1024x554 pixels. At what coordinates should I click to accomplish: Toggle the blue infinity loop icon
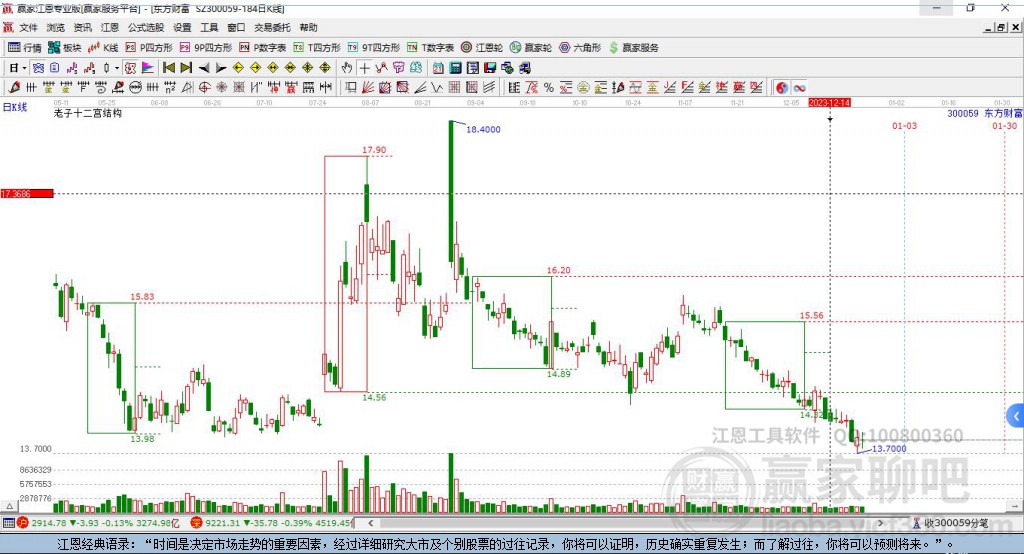799,88
